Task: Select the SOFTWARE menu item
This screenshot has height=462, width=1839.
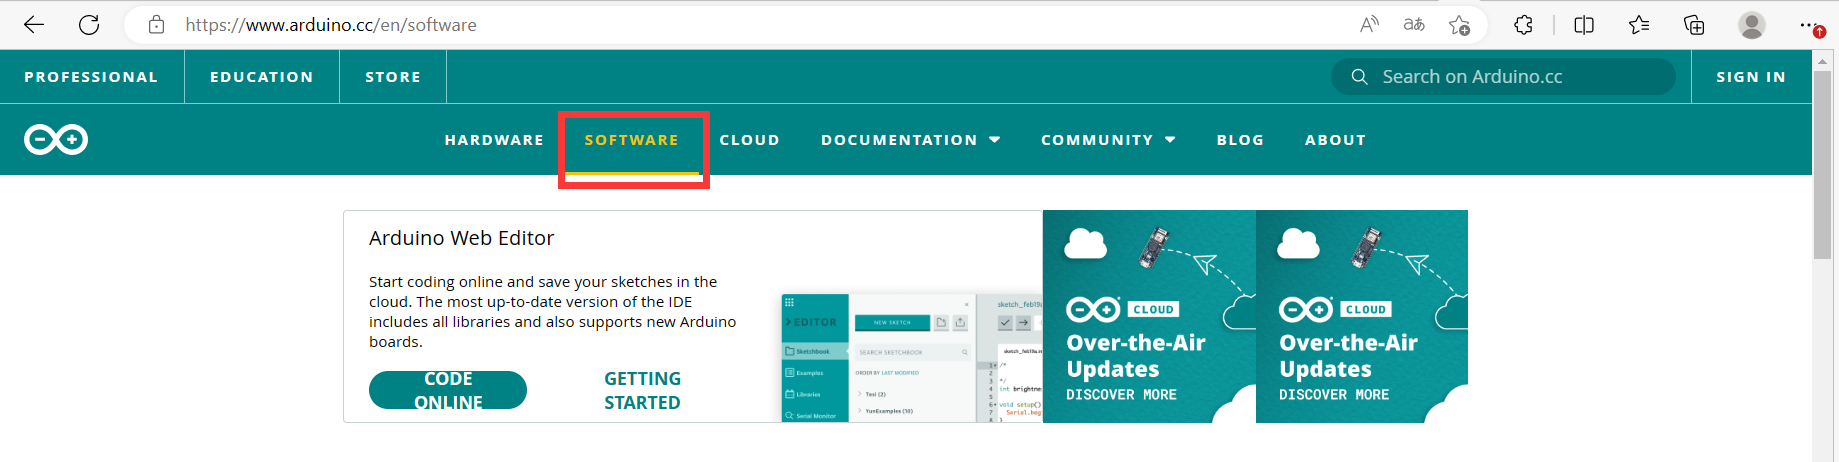Action: click(x=632, y=140)
